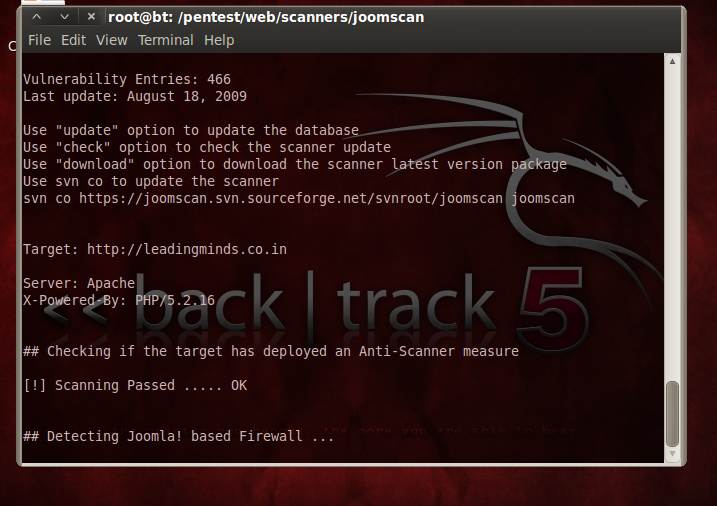The width and height of the screenshot is (717, 506).
Task: Click the window title root@bt joomscan path
Action: pos(266,17)
